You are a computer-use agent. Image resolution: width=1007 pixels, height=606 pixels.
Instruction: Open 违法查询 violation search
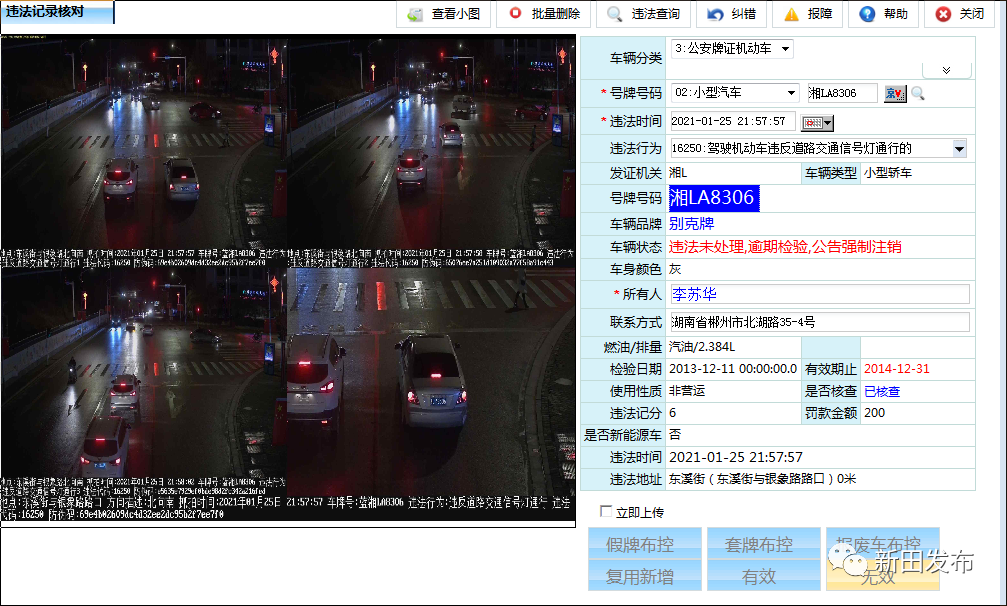pyautogui.click(x=644, y=14)
